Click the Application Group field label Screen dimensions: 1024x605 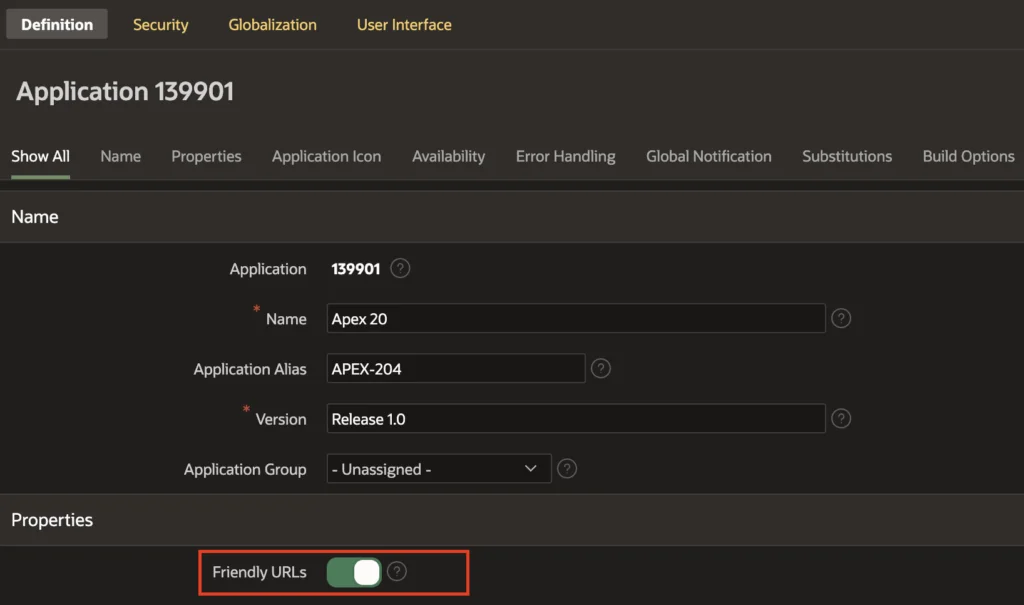[x=245, y=469]
